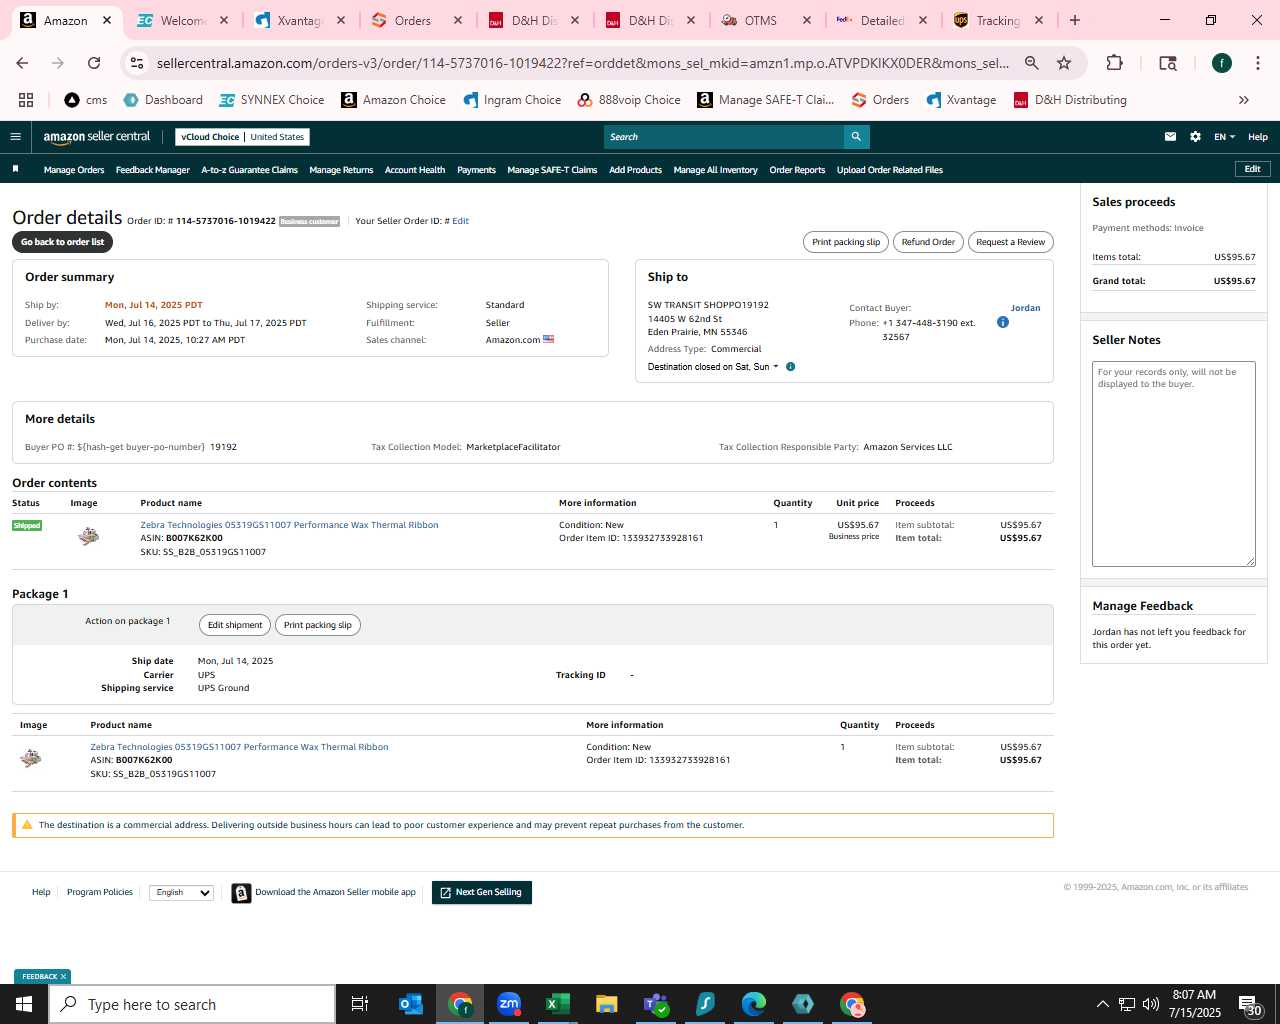This screenshot has width=1280, height=1024.
Task: Open the English language select box
Action: [x=181, y=892]
